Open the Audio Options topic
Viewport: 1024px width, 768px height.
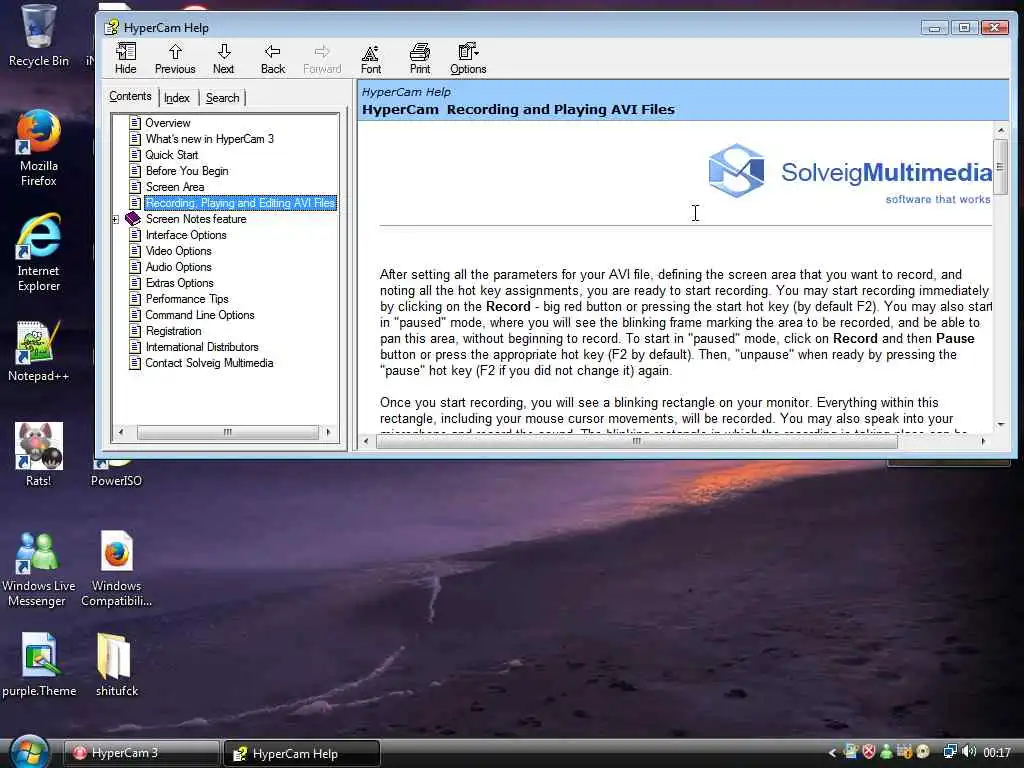click(178, 266)
